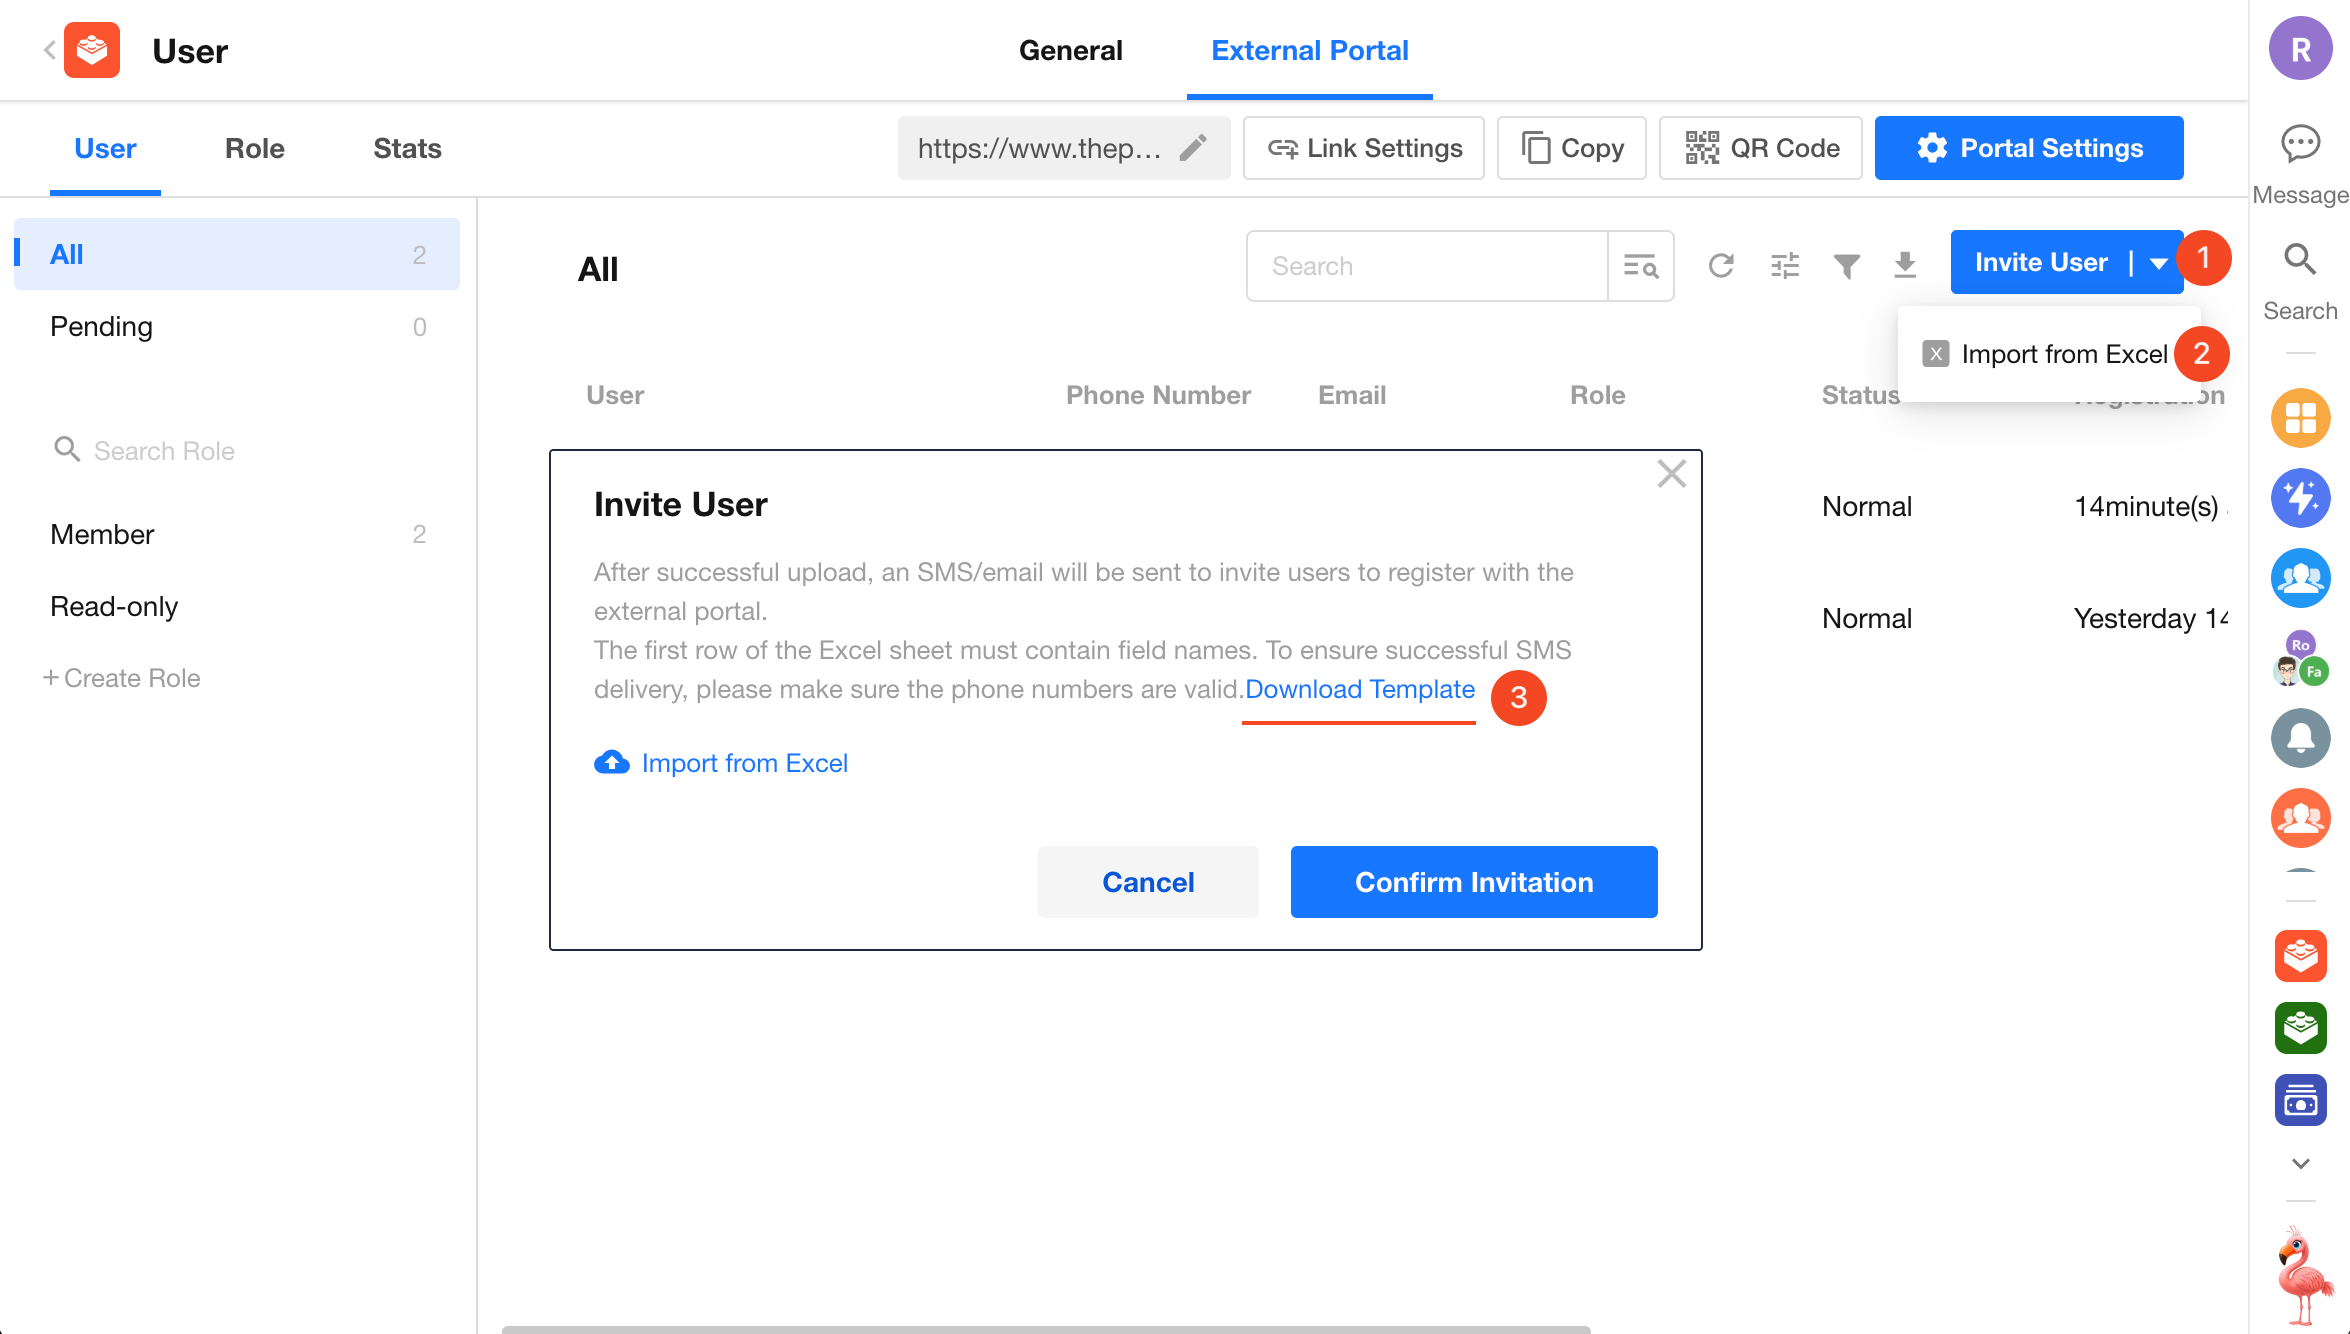Expand the Invite User dropdown arrow

(x=2158, y=263)
